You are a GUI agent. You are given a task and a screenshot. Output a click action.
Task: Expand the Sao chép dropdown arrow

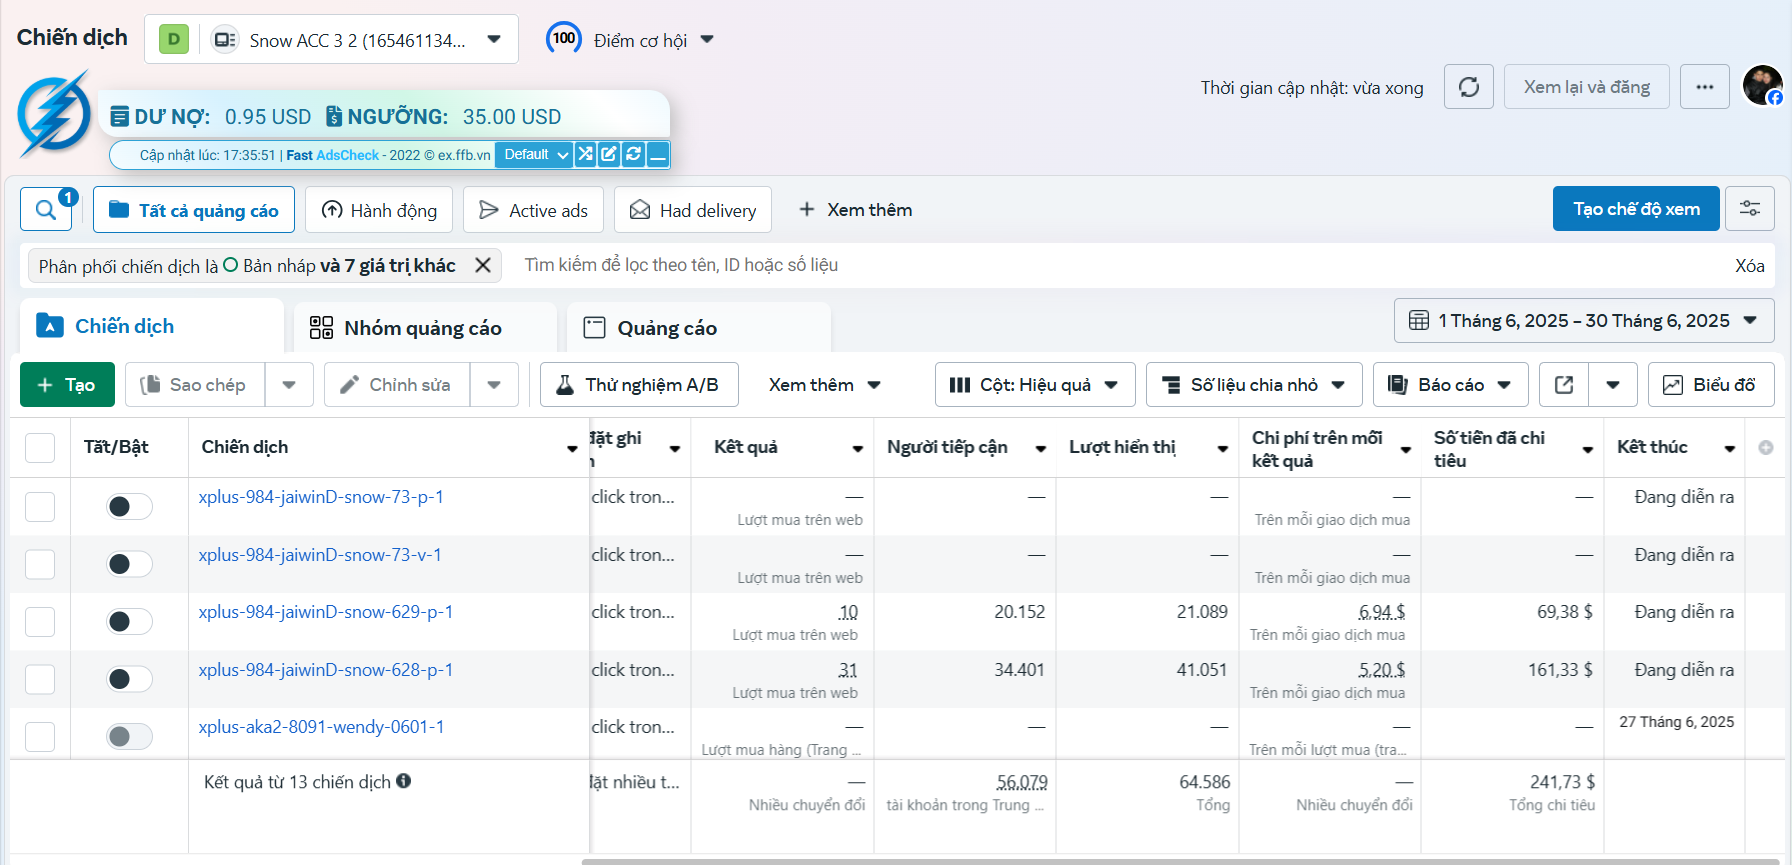click(289, 385)
